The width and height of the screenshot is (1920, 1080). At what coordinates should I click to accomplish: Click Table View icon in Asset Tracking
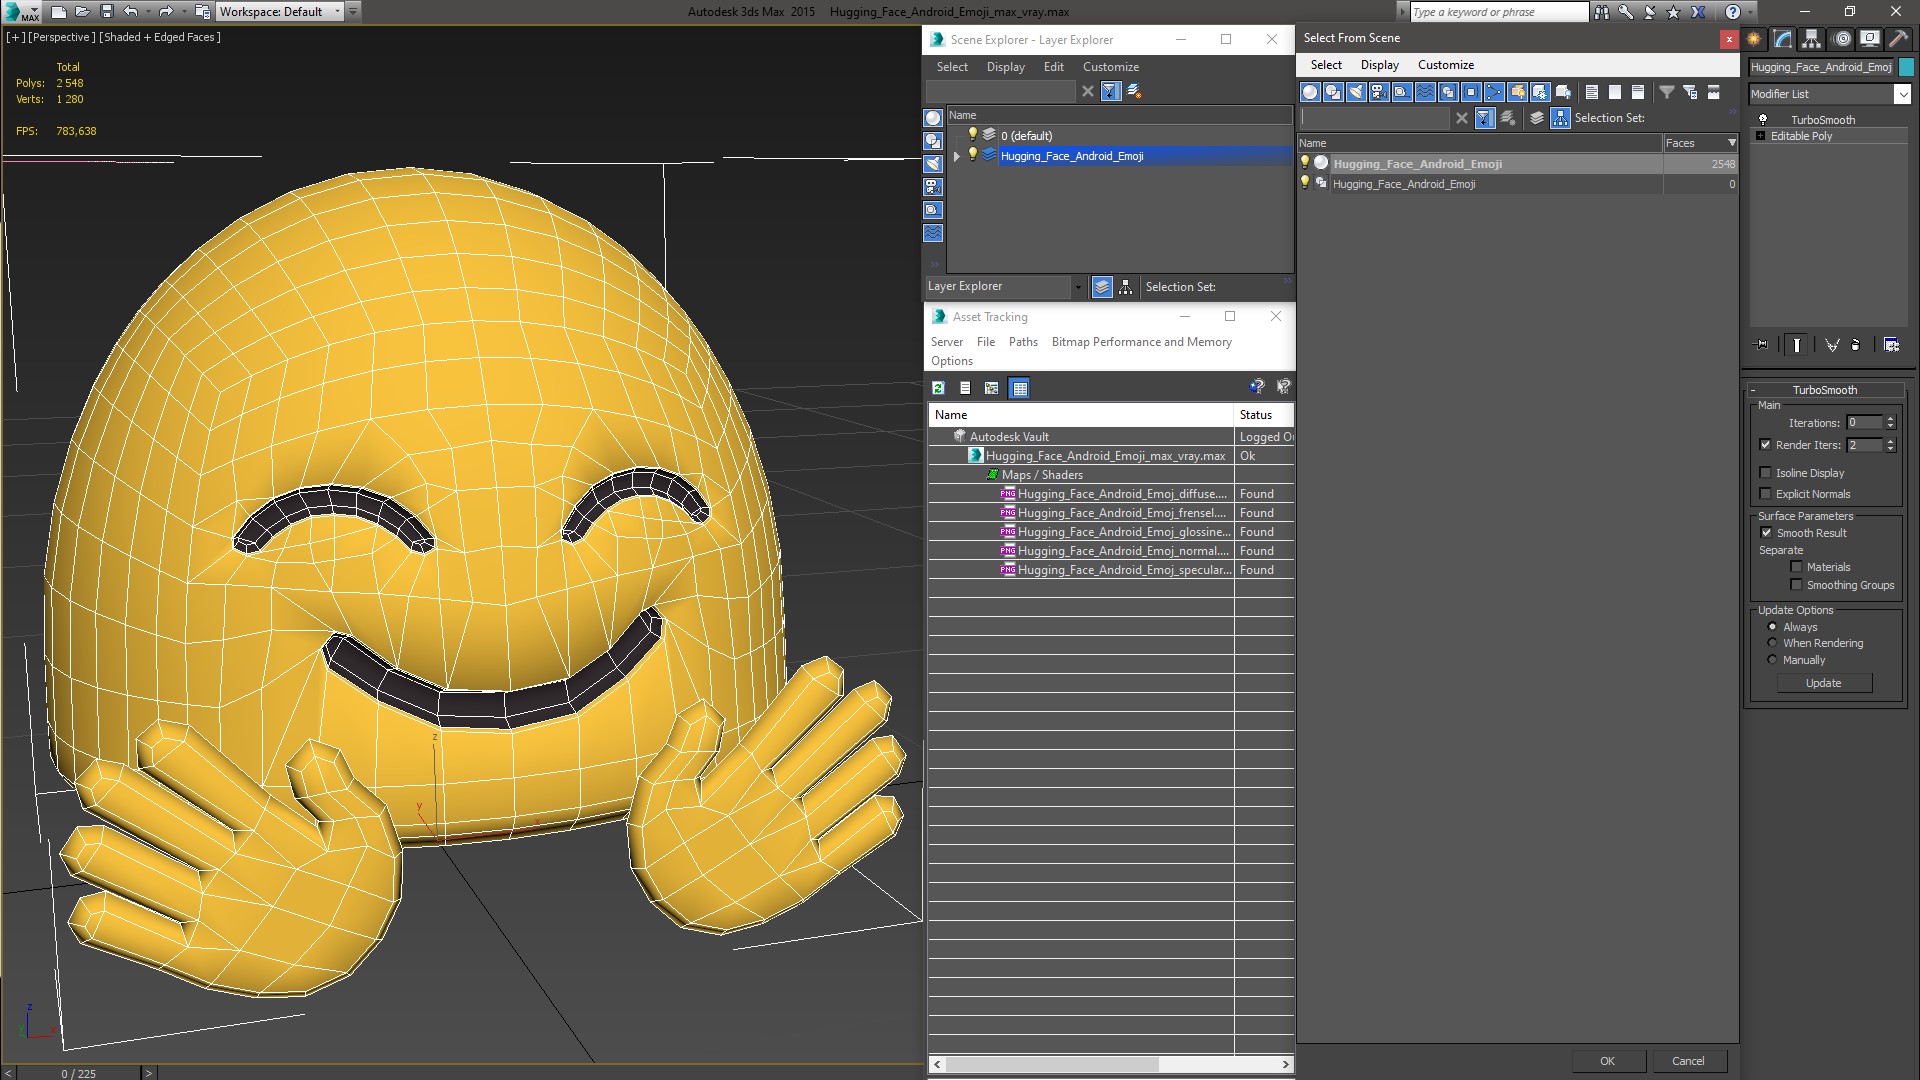pyautogui.click(x=1019, y=388)
